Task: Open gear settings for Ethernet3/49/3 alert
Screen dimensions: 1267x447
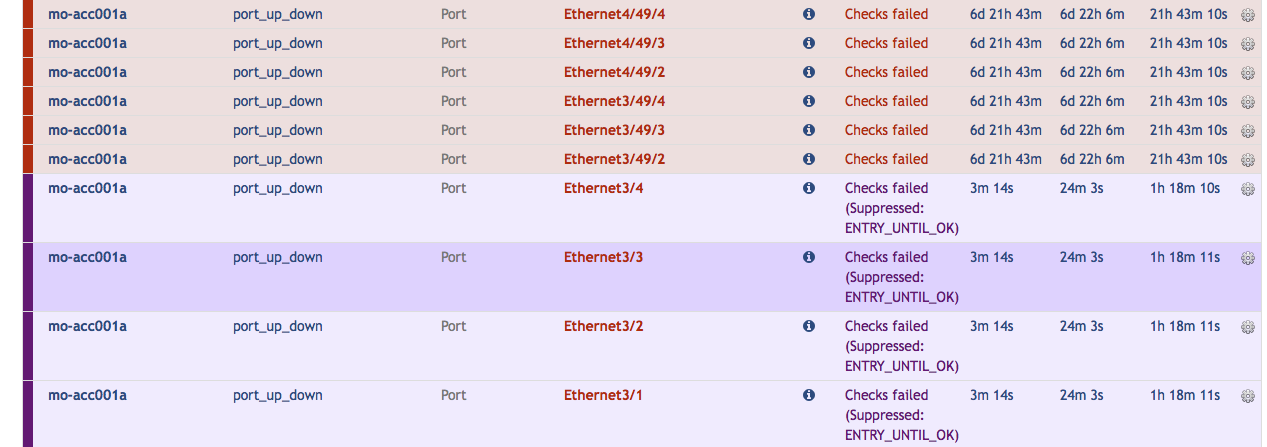Action: [1248, 131]
